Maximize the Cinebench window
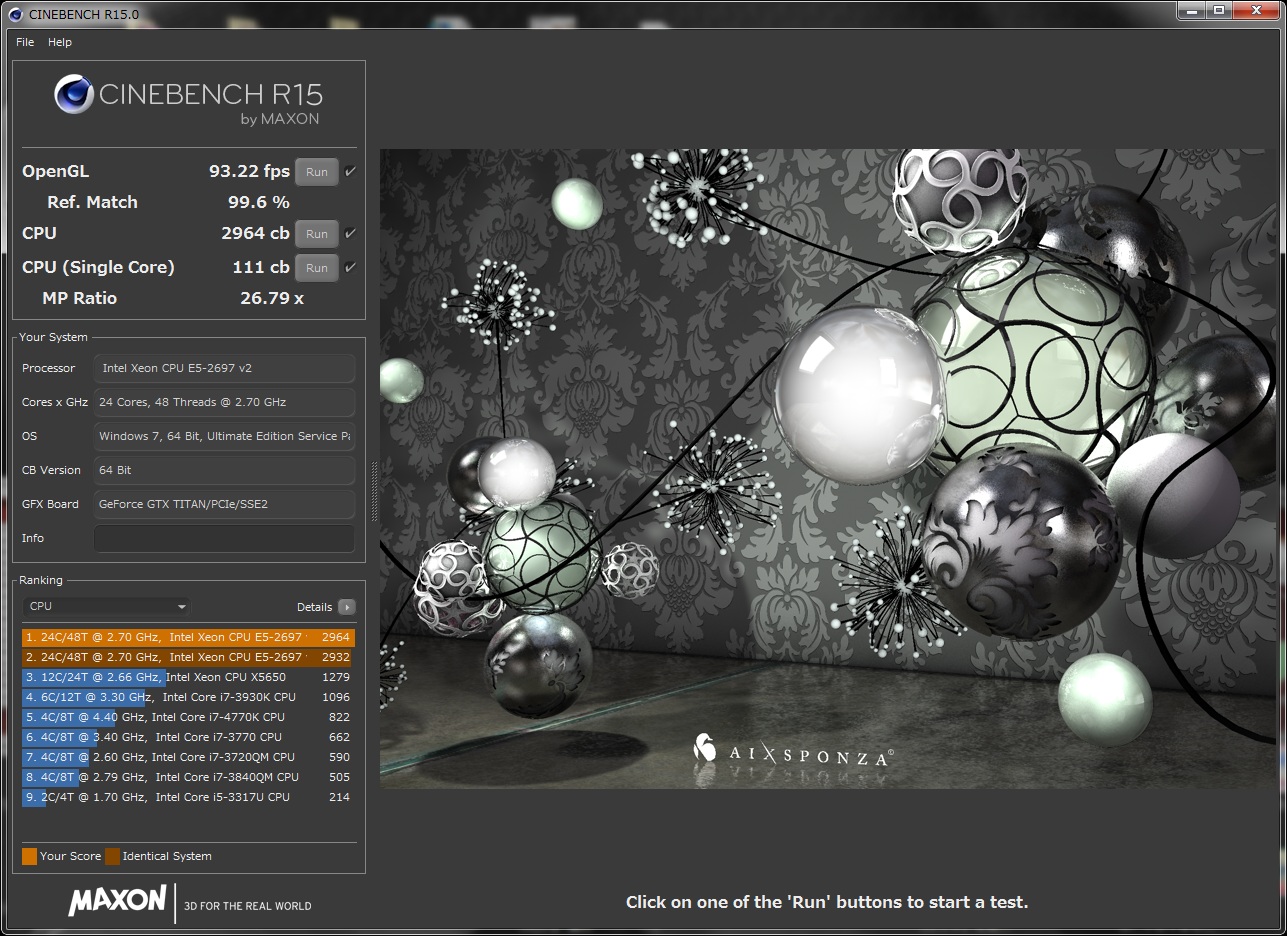The height and width of the screenshot is (936, 1287). tap(1219, 11)
